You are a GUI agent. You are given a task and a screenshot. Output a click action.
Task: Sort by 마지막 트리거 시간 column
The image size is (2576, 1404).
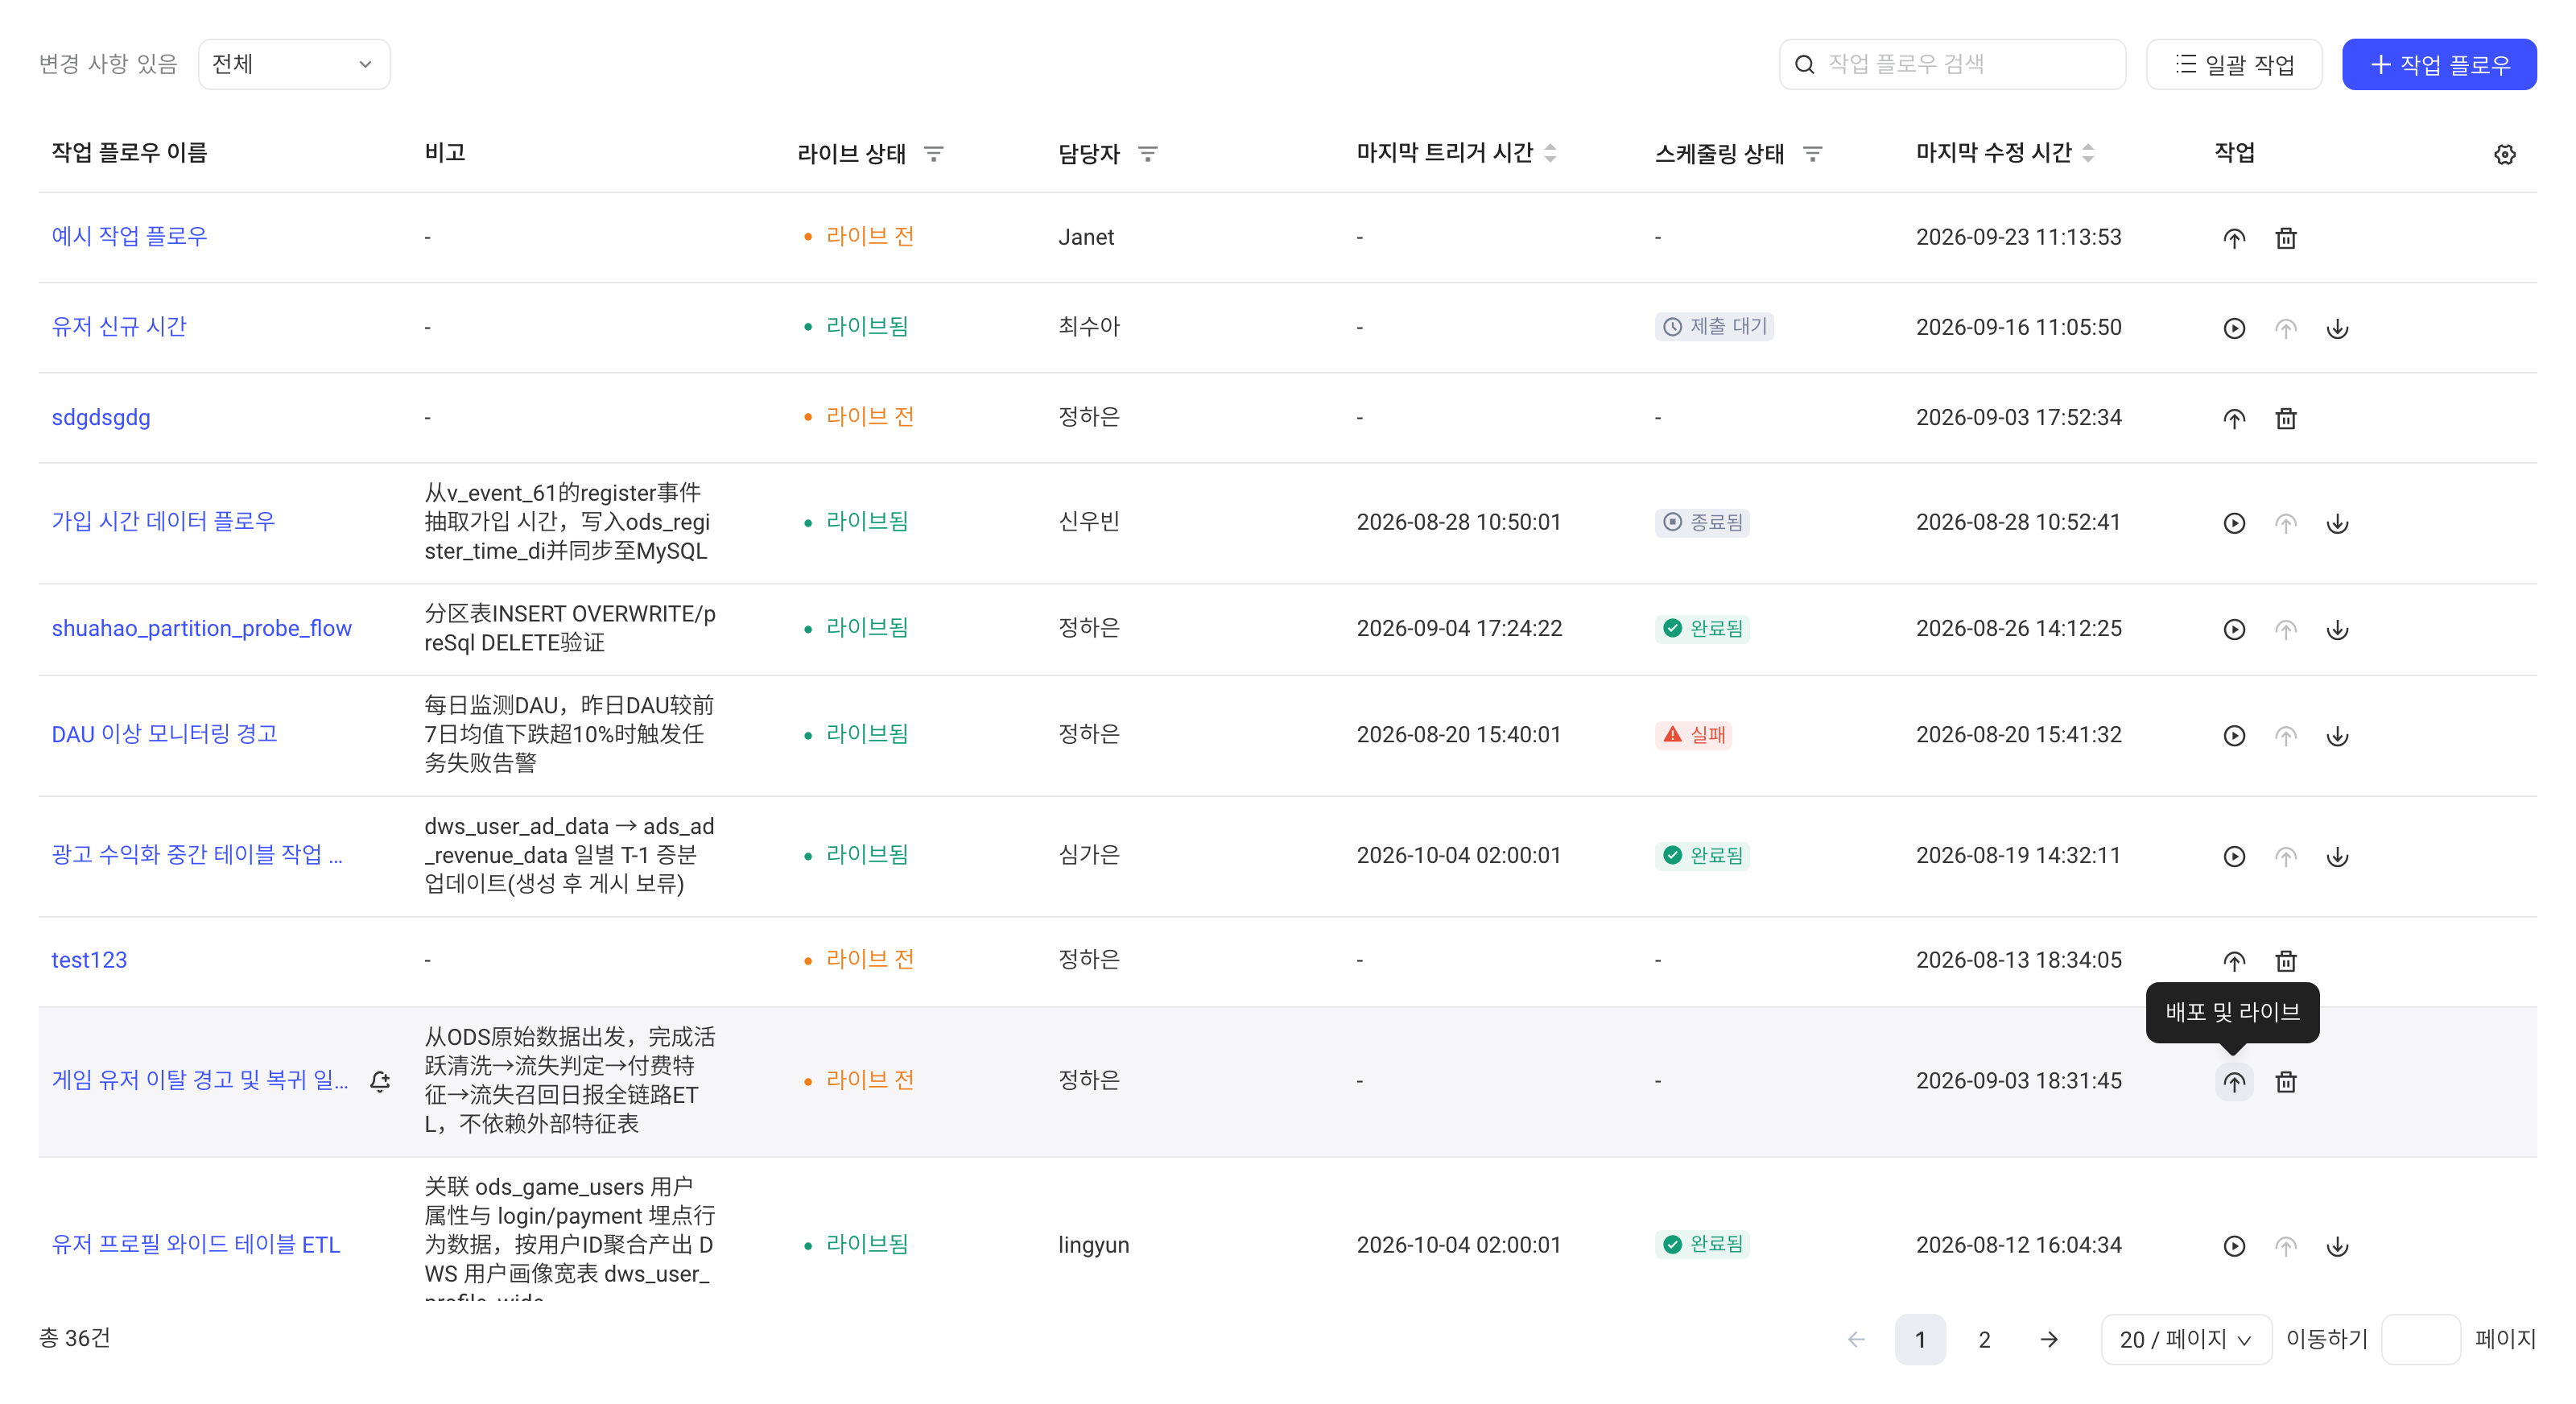[x=1550, y=153]
